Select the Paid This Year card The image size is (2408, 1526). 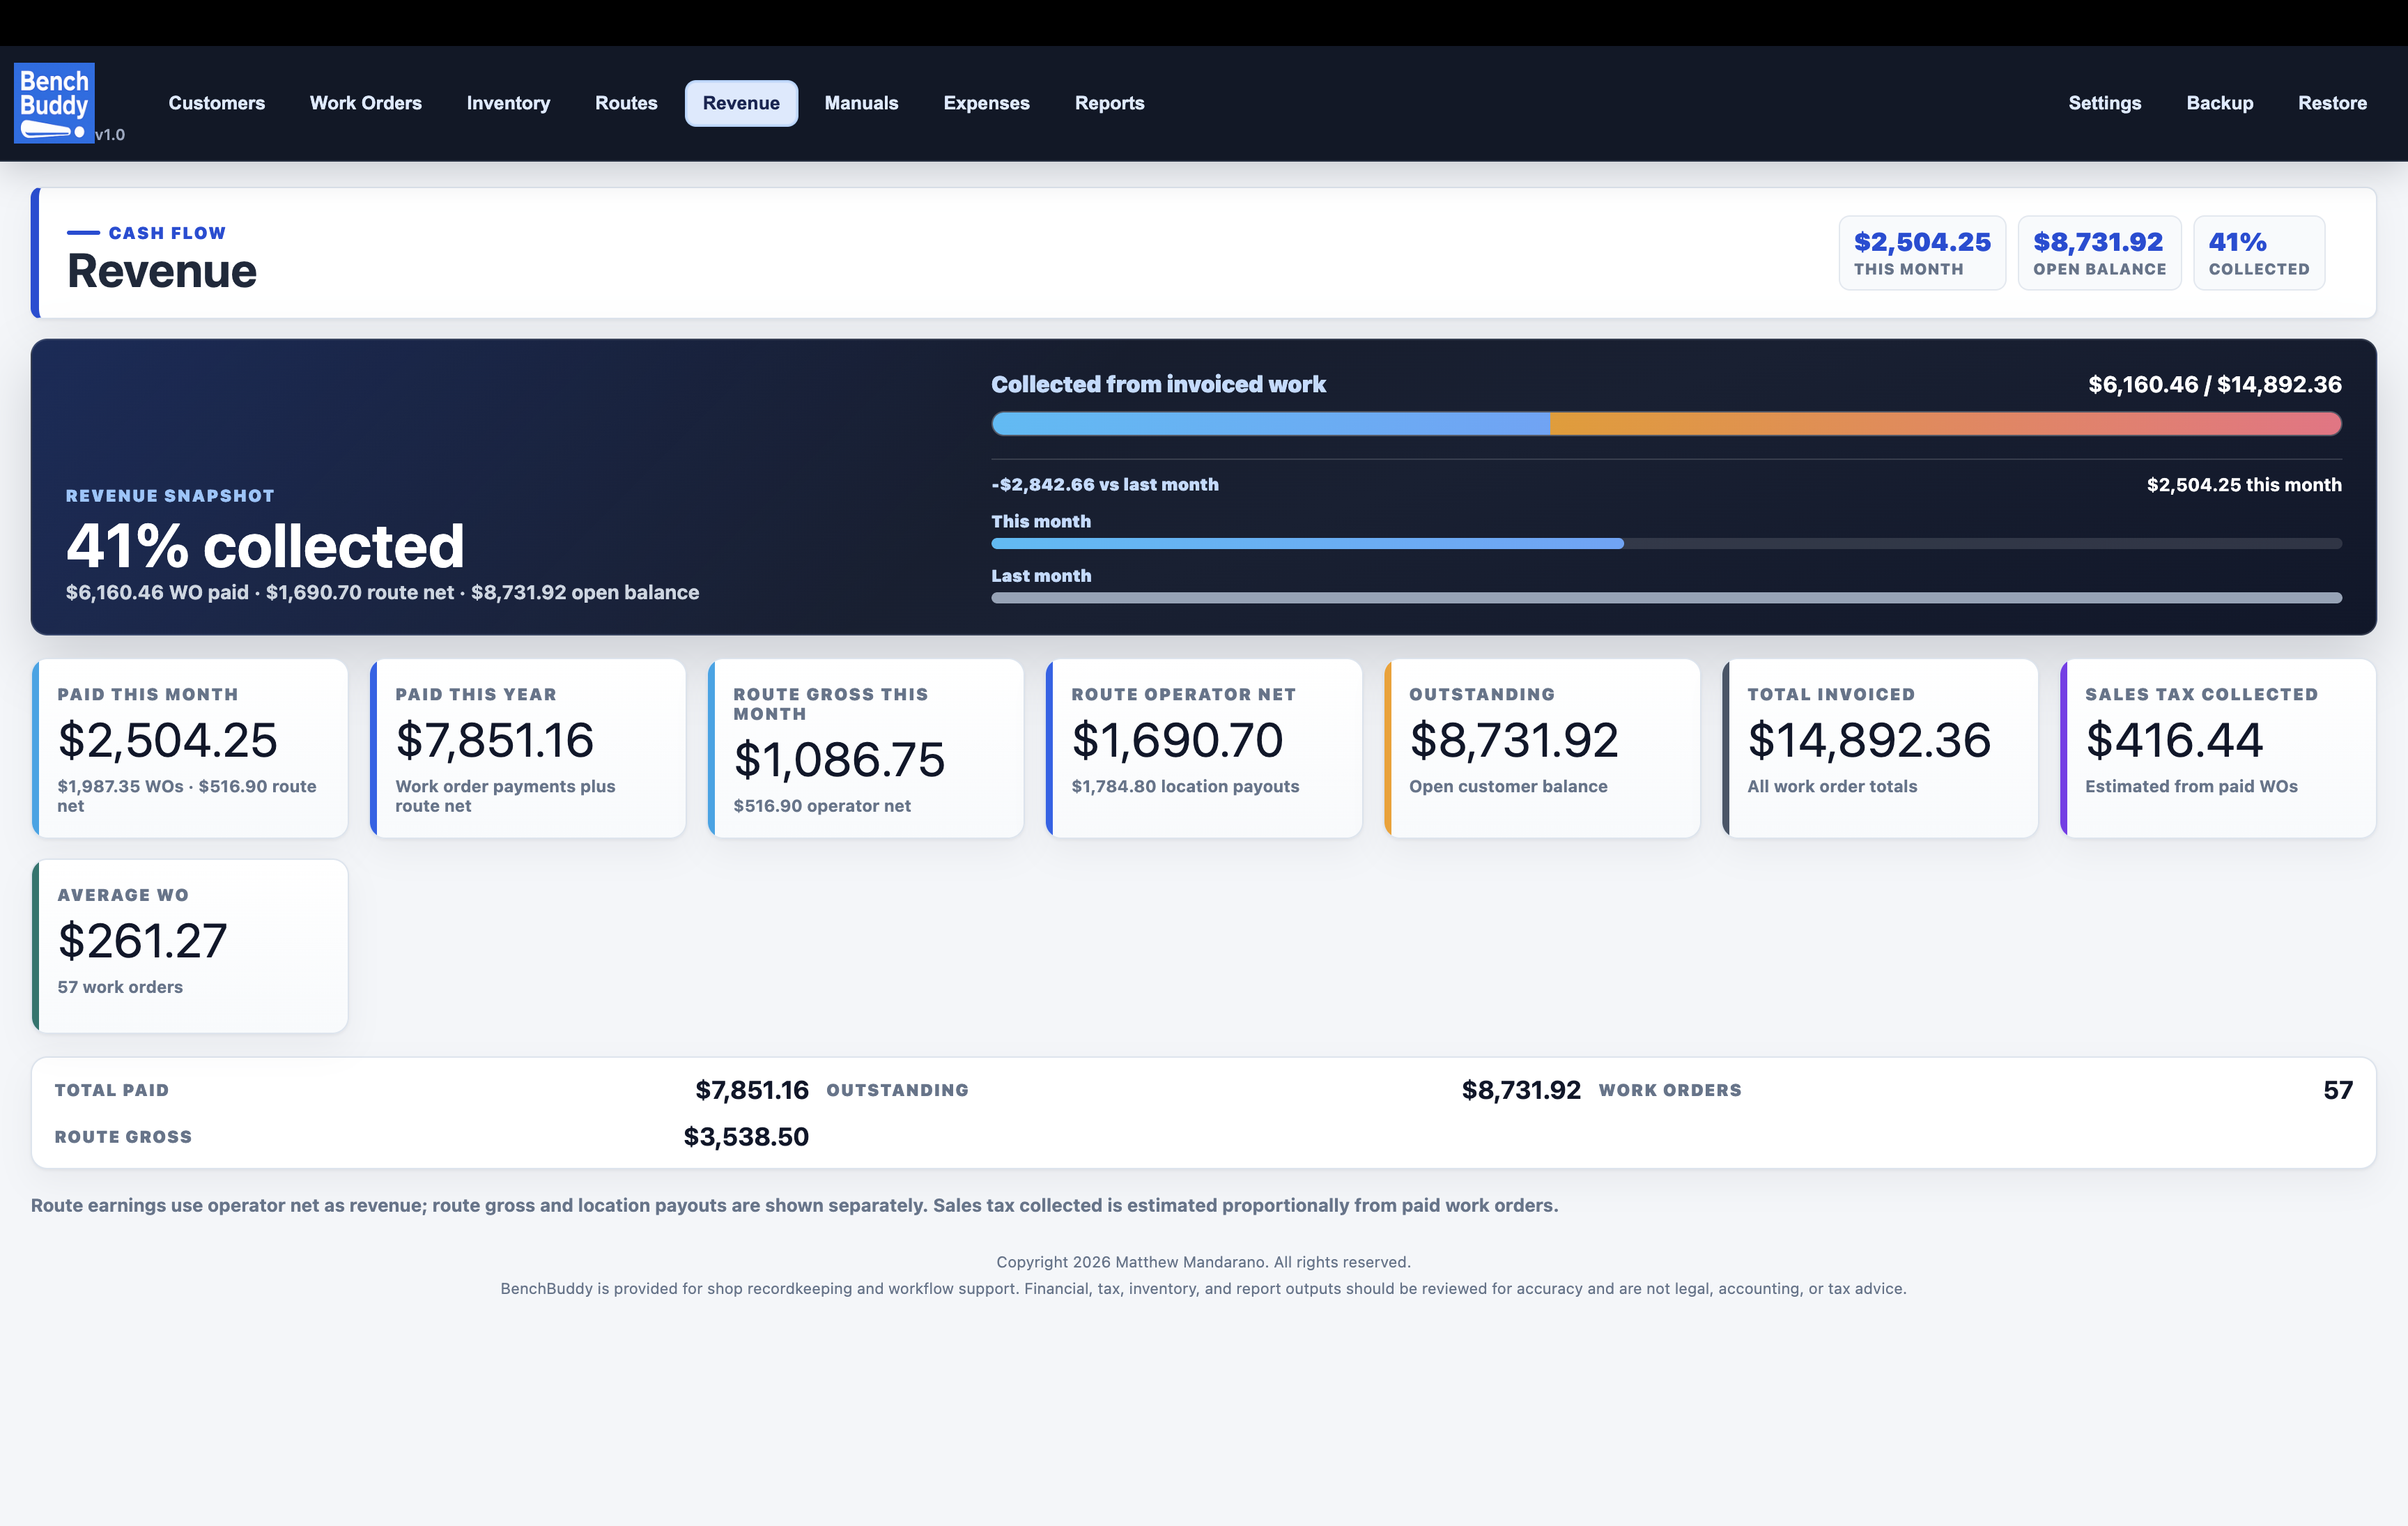[x=528, y=748]
